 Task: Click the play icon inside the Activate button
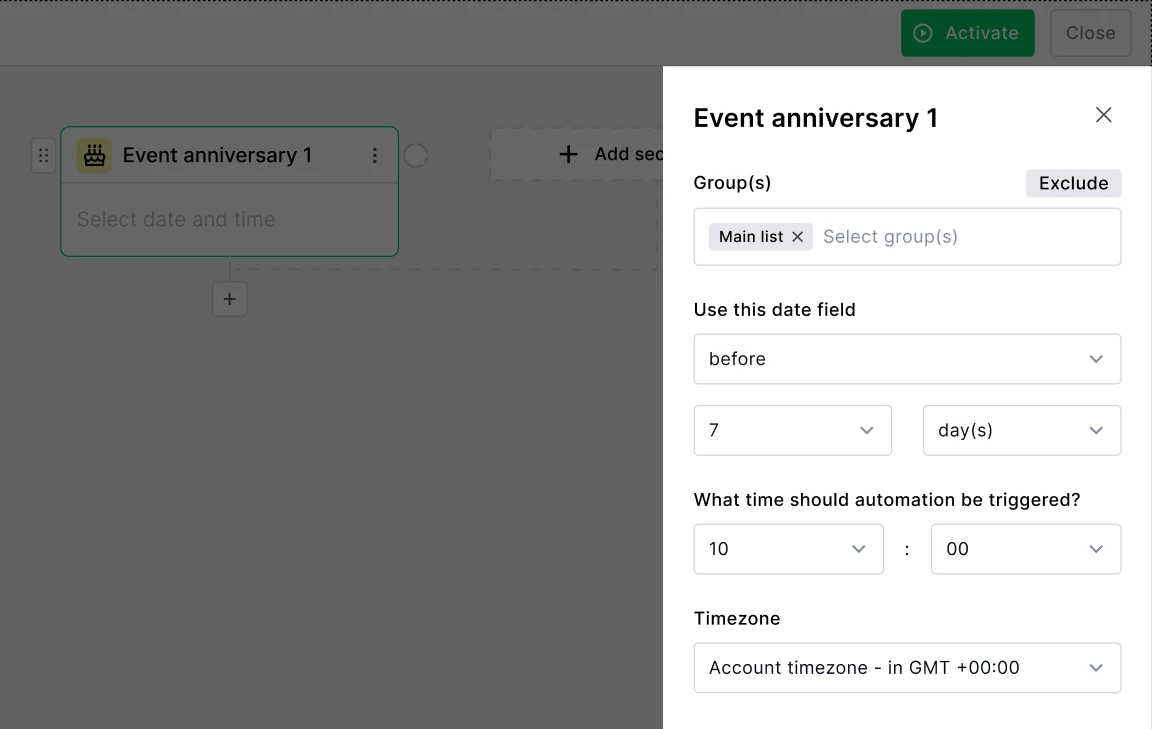(921, 33)
